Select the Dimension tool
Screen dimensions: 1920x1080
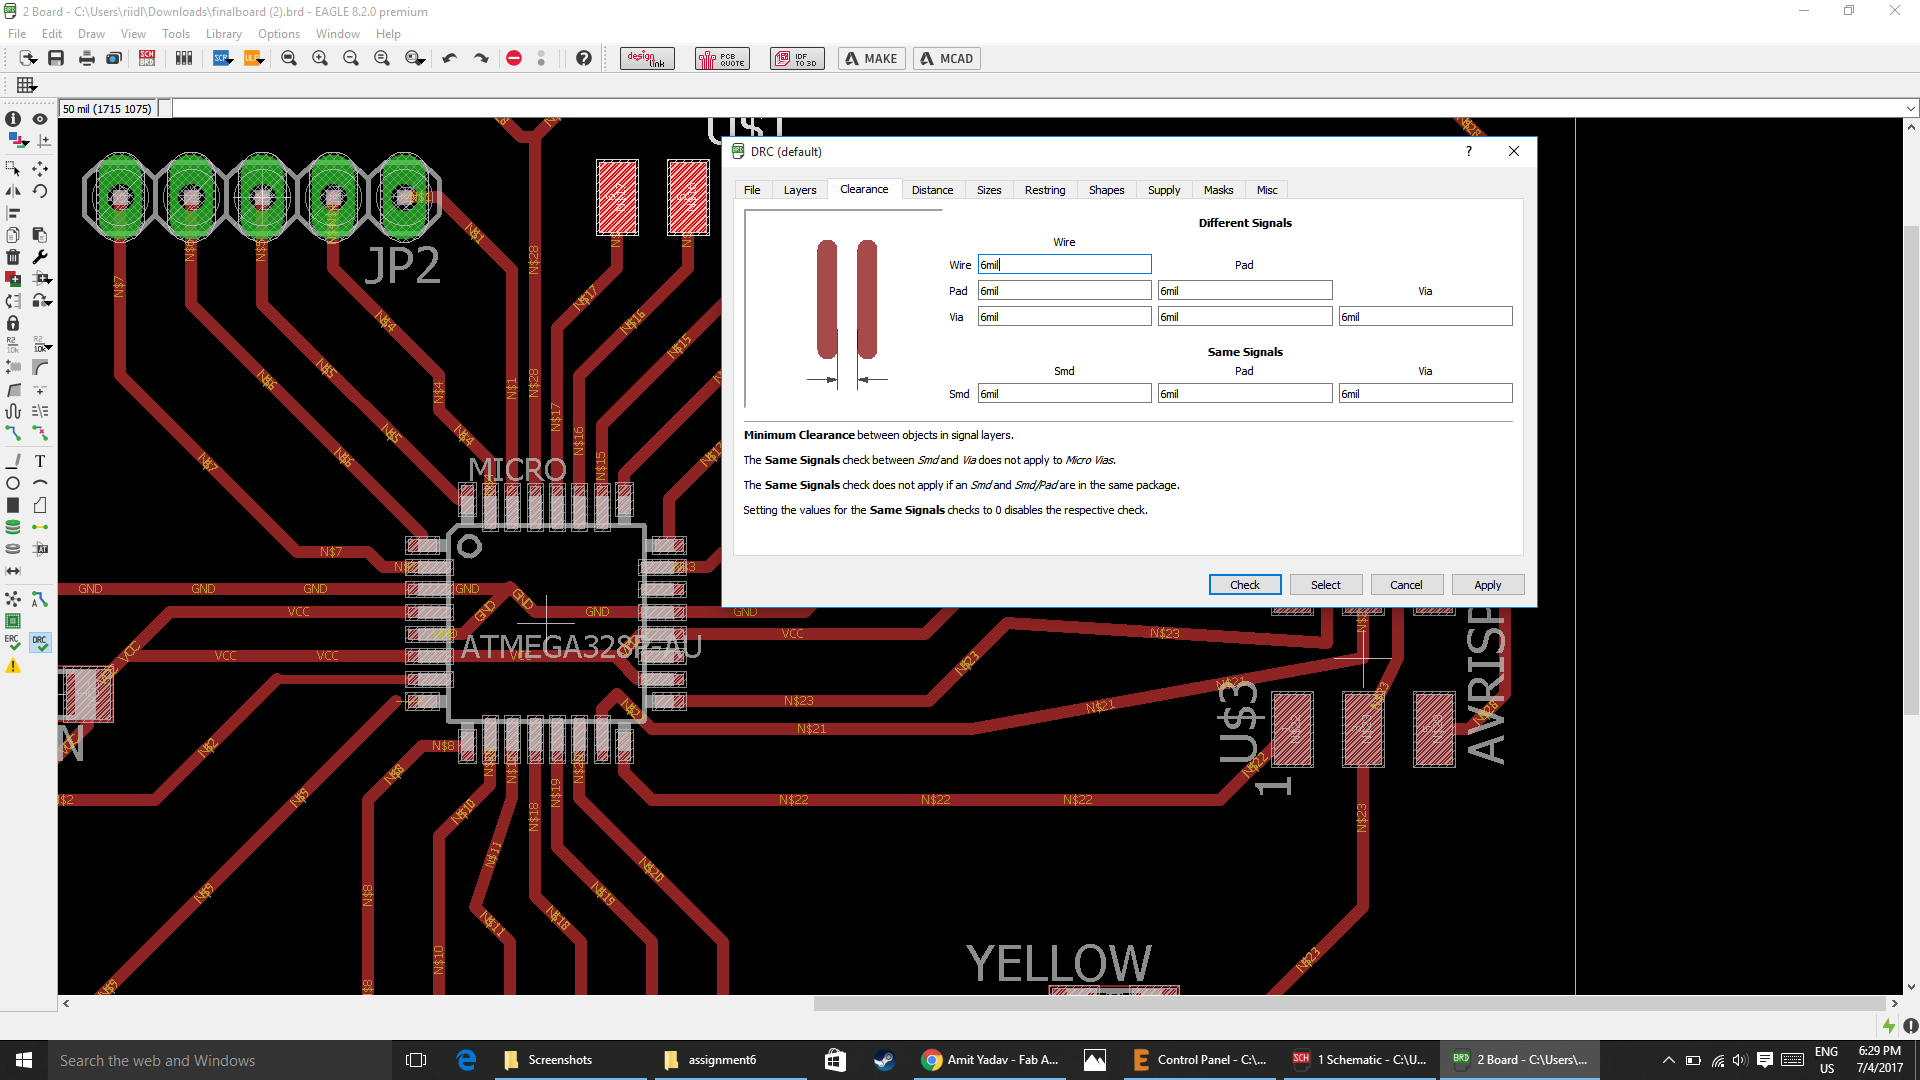[x=13, y=571]
